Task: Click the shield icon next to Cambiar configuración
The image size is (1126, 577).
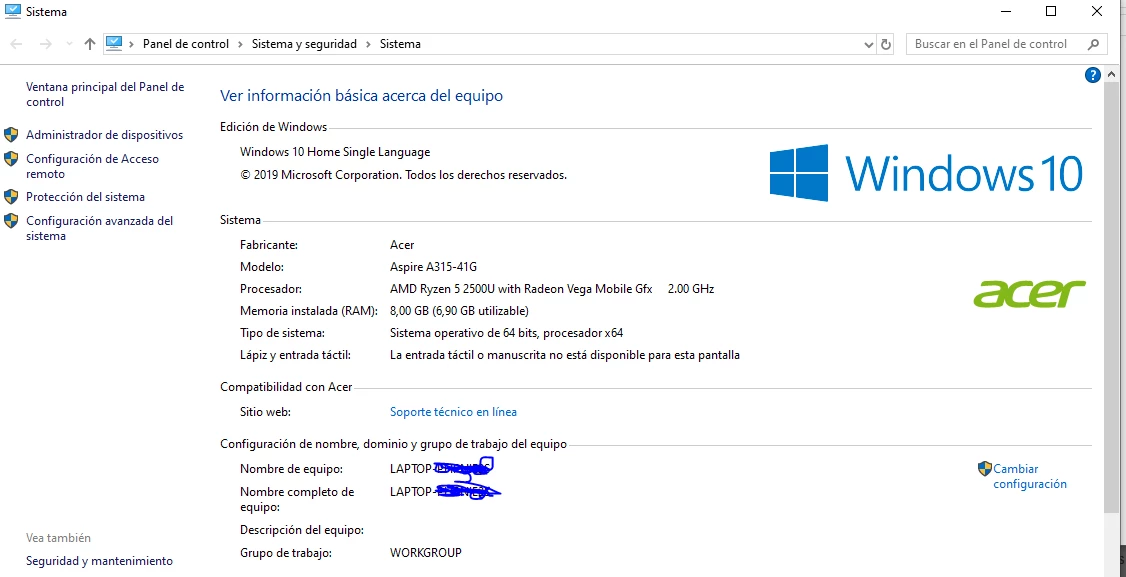Action: tap(985, 468)
